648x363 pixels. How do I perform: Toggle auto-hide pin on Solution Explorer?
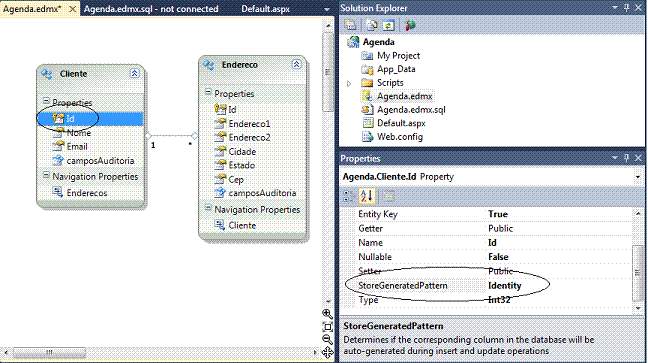click(x=627, y=7)
